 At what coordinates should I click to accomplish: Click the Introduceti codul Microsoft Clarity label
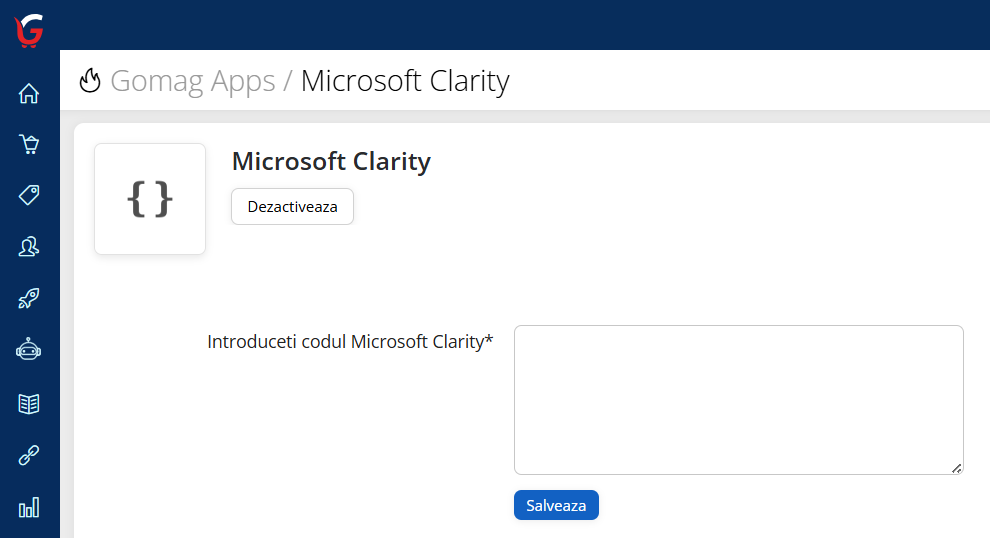(x=350, y=342)
